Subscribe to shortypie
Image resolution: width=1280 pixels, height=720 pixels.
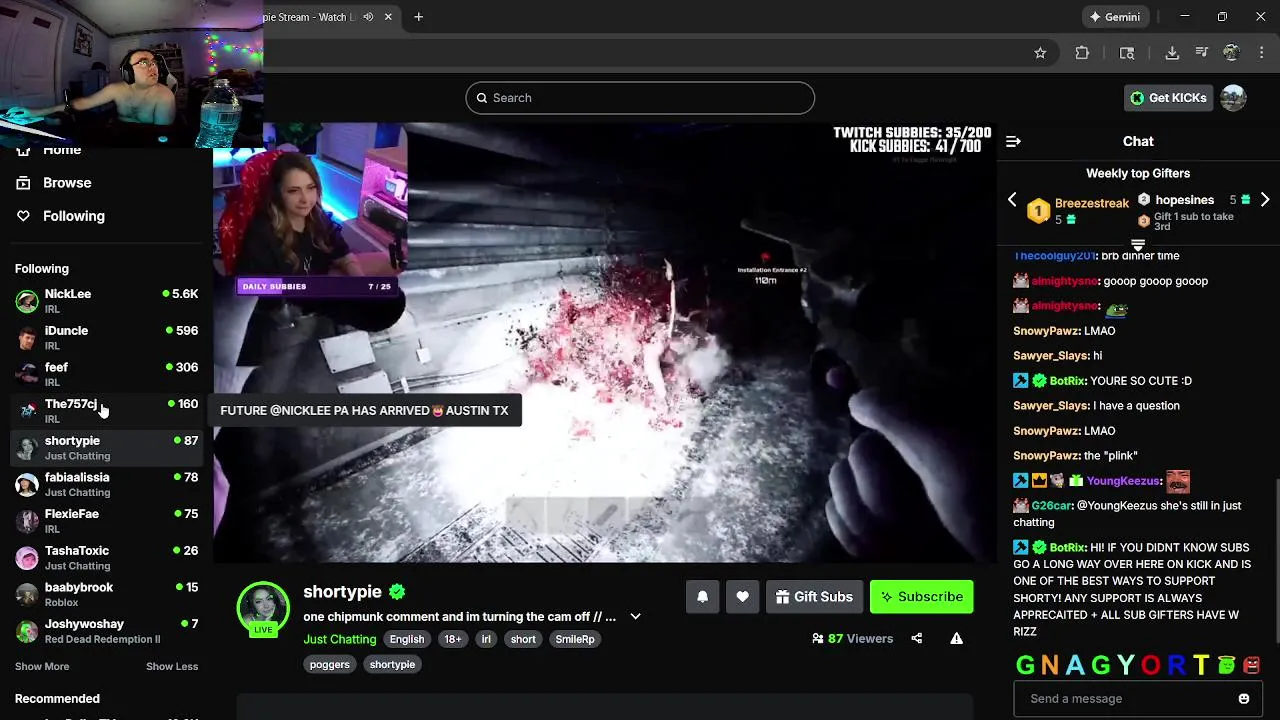pos(921,597)
